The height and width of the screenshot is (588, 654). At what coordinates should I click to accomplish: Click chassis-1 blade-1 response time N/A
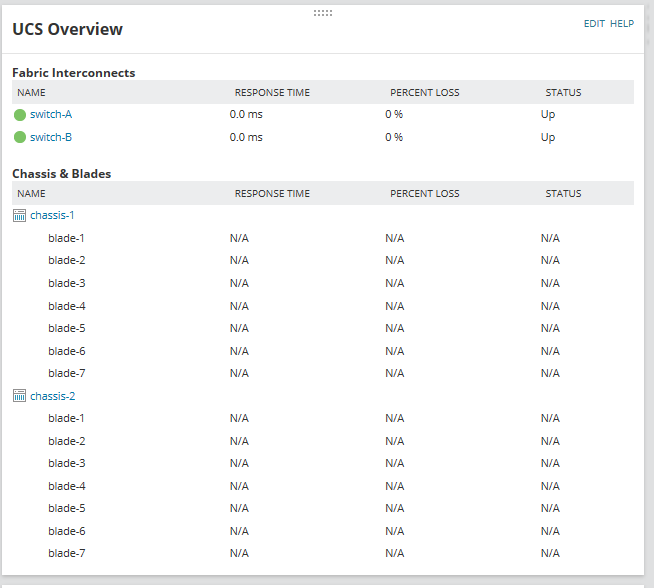(x=239, y=238)
